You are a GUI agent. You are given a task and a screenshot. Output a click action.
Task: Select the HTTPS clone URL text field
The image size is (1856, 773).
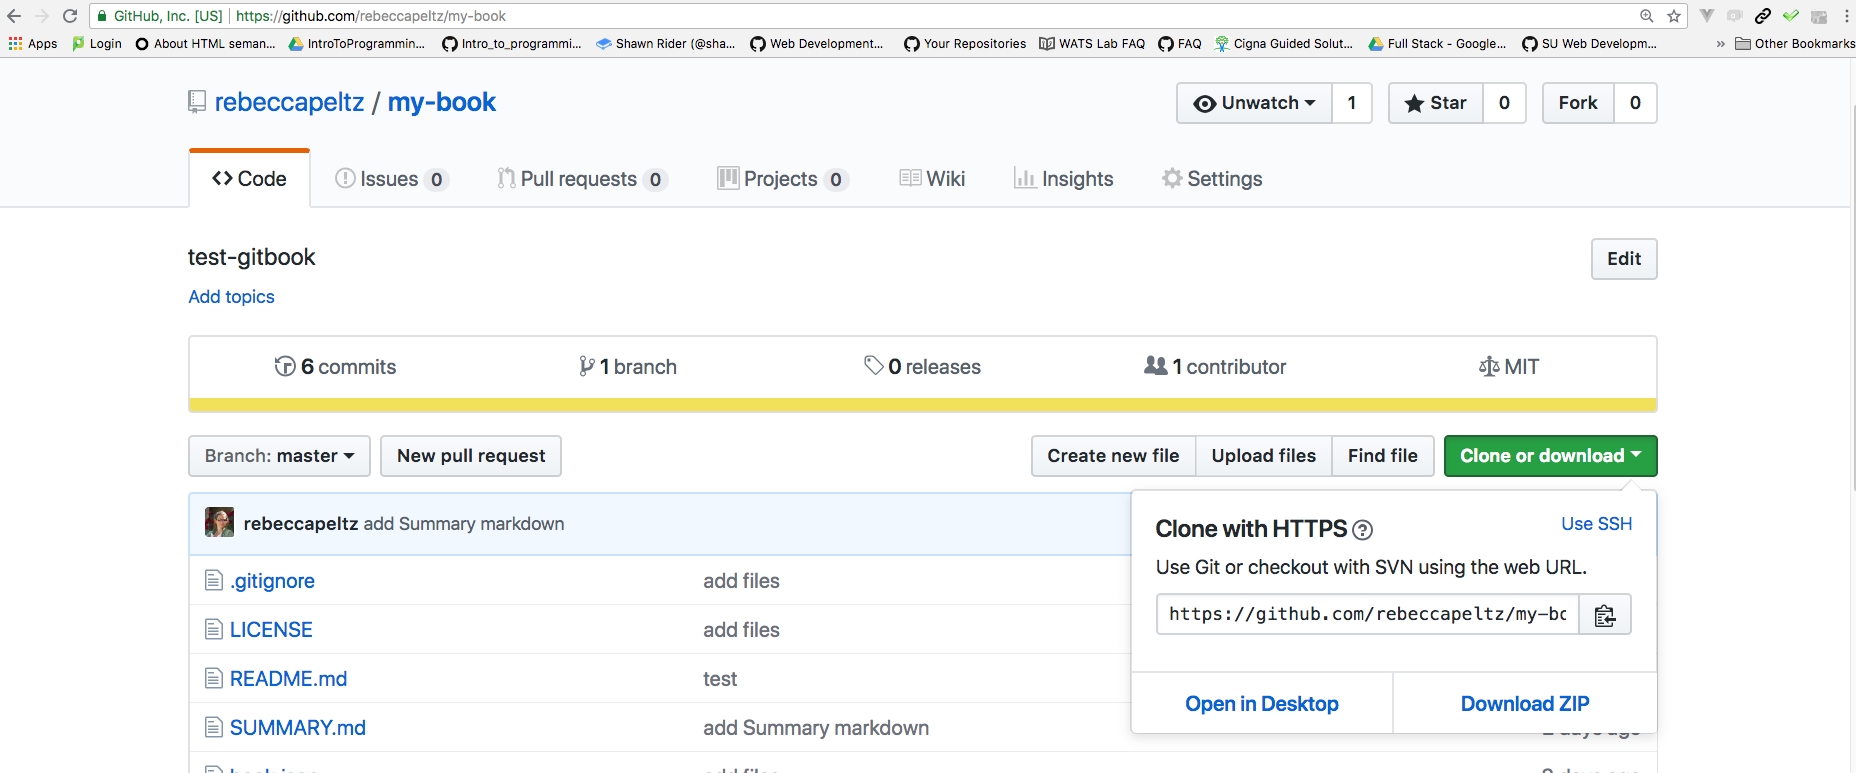point(1366,615)
